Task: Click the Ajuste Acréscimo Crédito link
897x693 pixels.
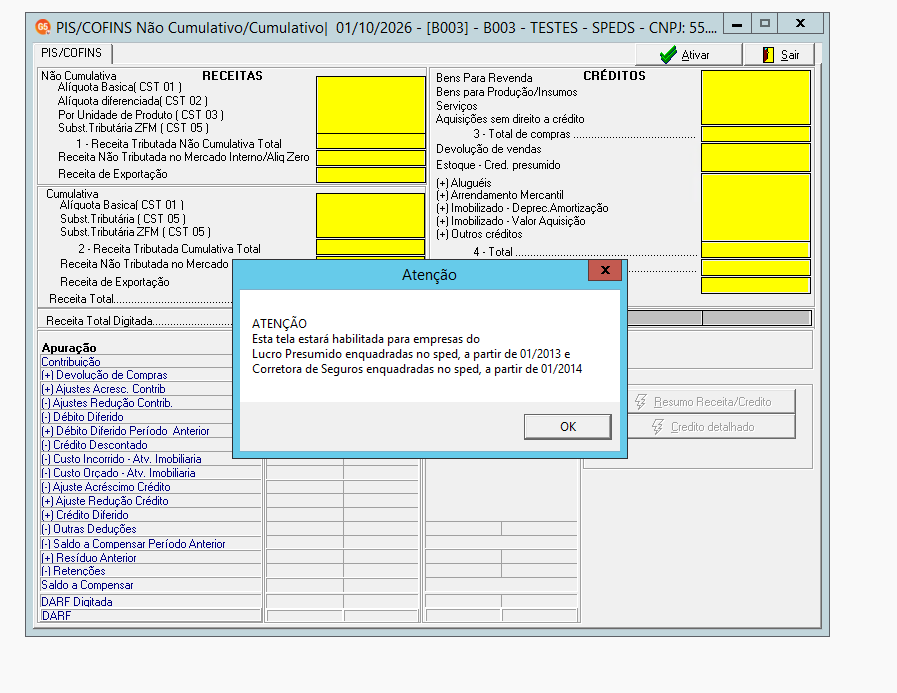Action: [106, 487]
